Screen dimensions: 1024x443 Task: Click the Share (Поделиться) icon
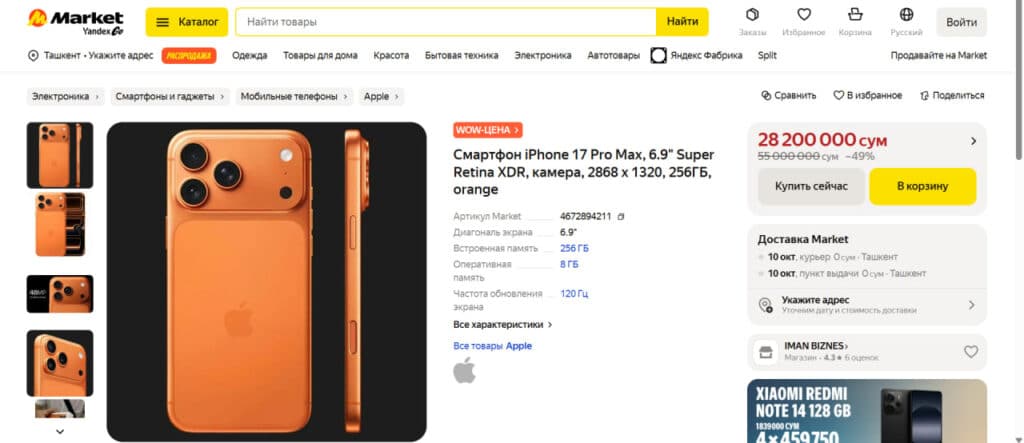pyautogui.click(x=925, y=96)
